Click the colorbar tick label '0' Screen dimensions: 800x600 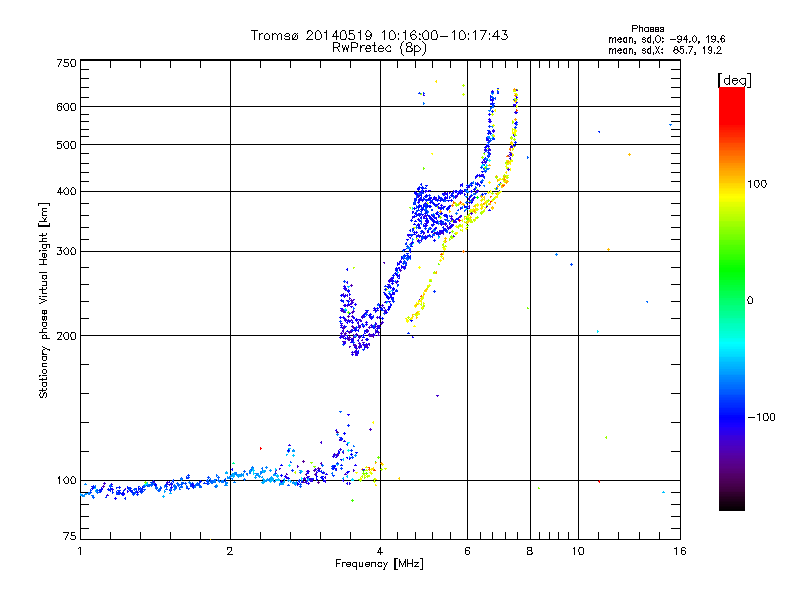[x=750, y=301]
